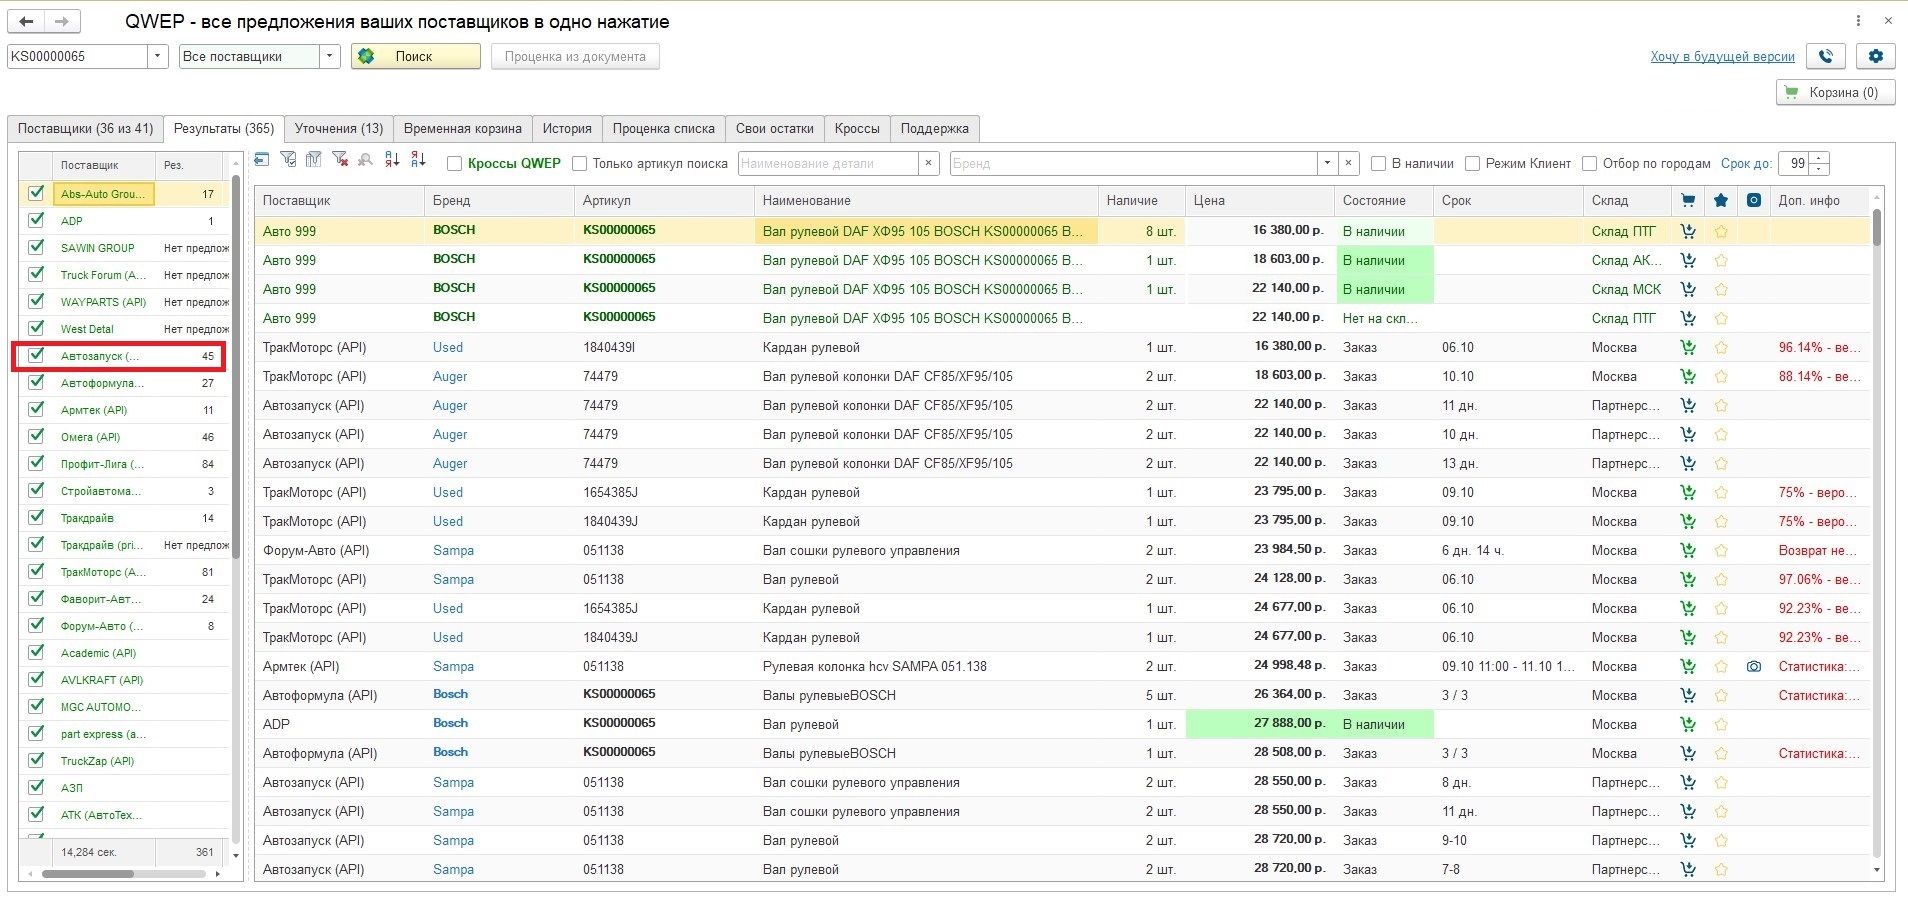Increase the Срок до value with up arrow

[1820, 158]
